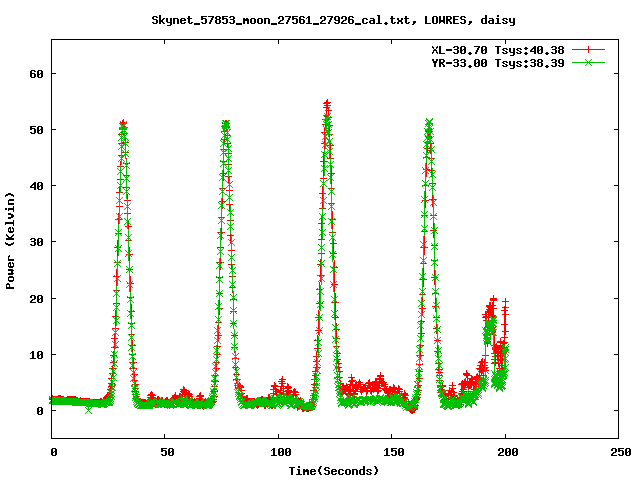The width and height of the screenshot is (640, 480).
Task: Click the x-axis tick label 0
Action: coord(53,452)
